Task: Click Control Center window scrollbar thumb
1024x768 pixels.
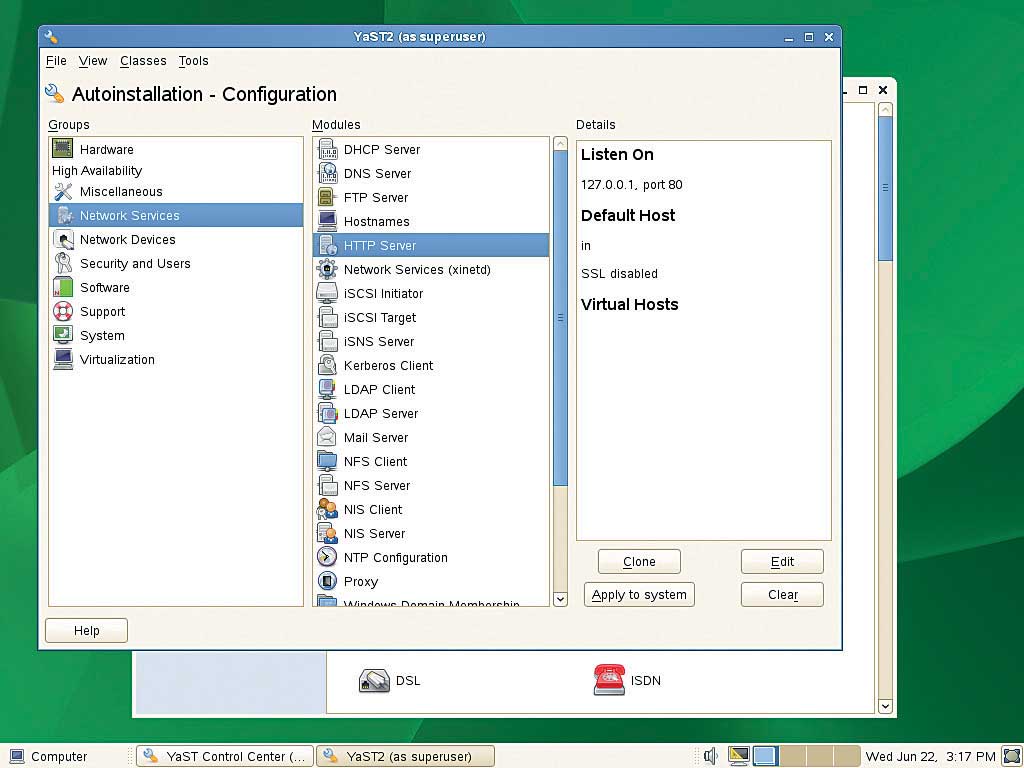Action: [x=886, y=188]
